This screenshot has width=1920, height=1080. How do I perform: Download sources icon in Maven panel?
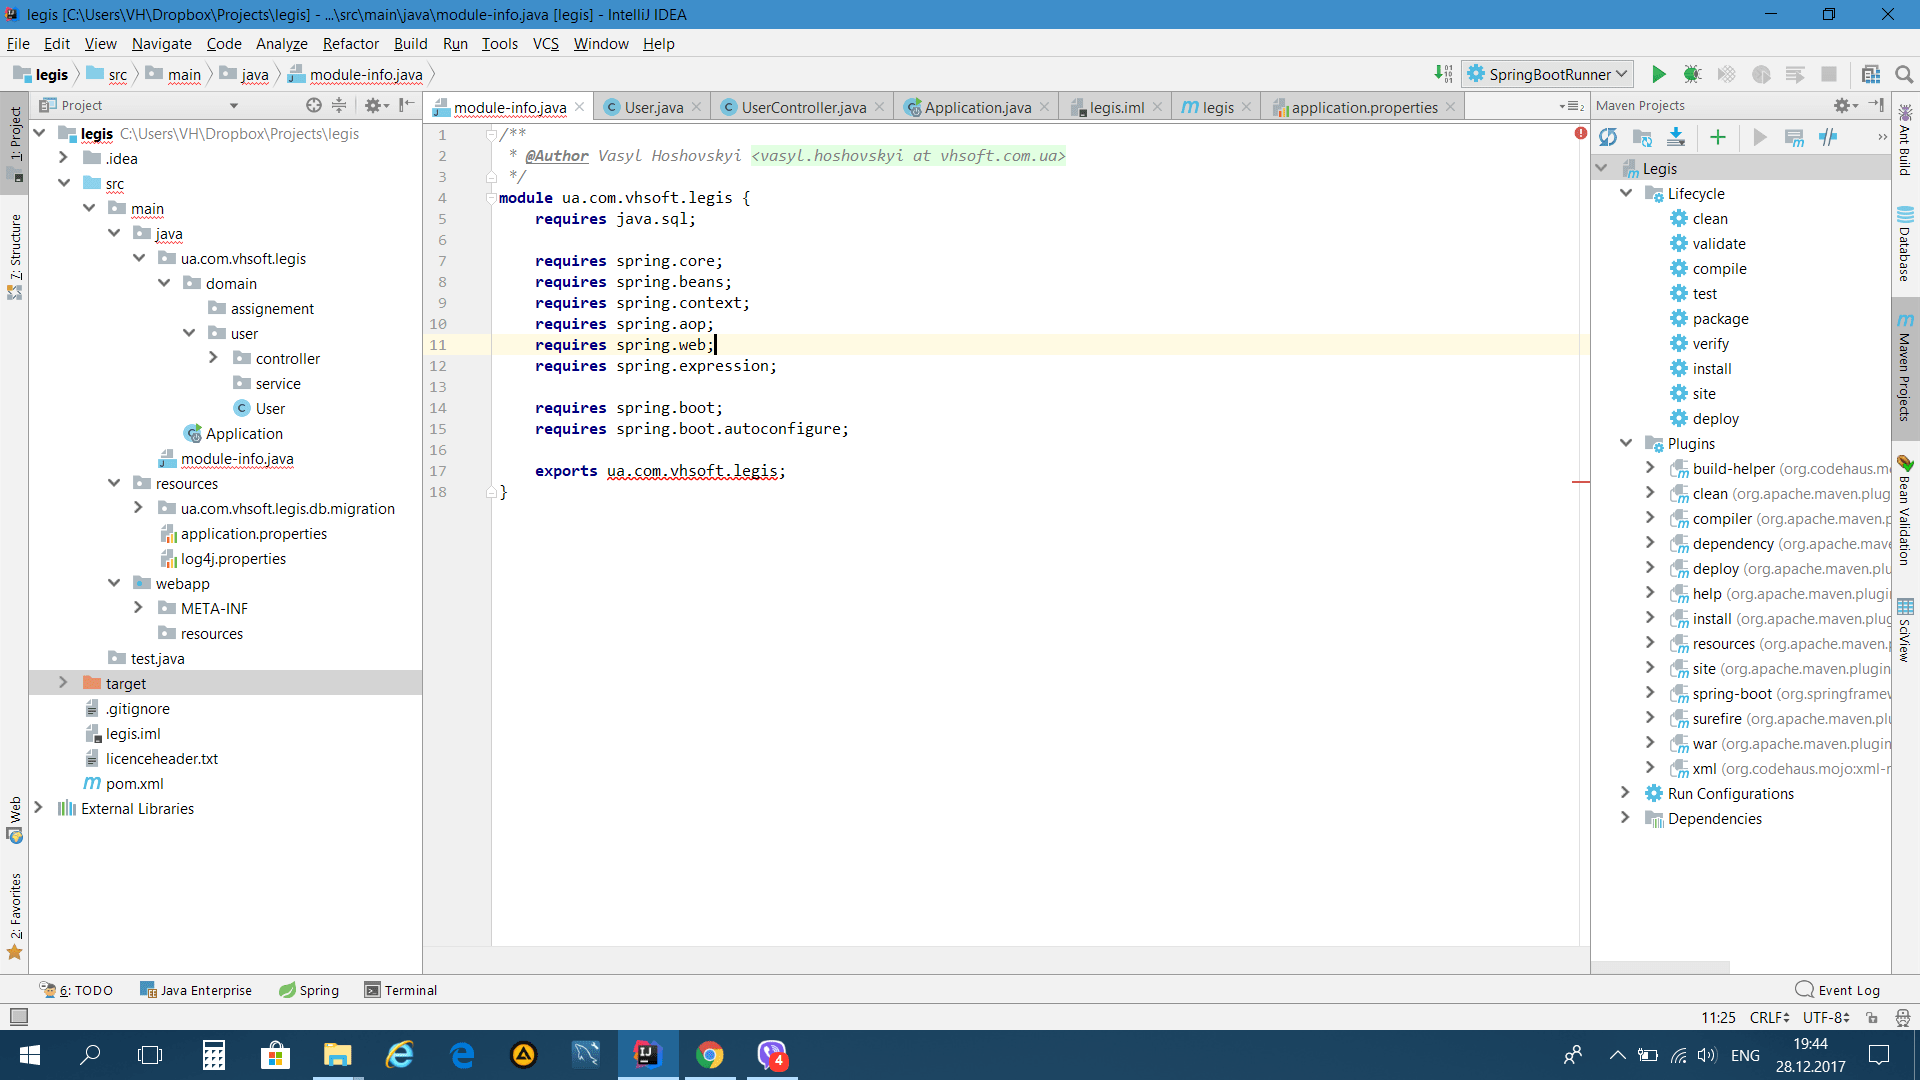(1676, 137)
